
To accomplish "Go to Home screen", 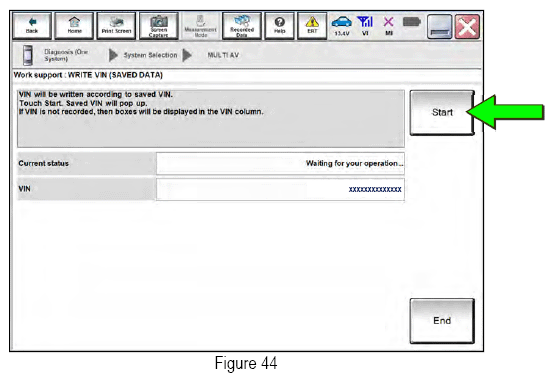I will pos(74,26).
